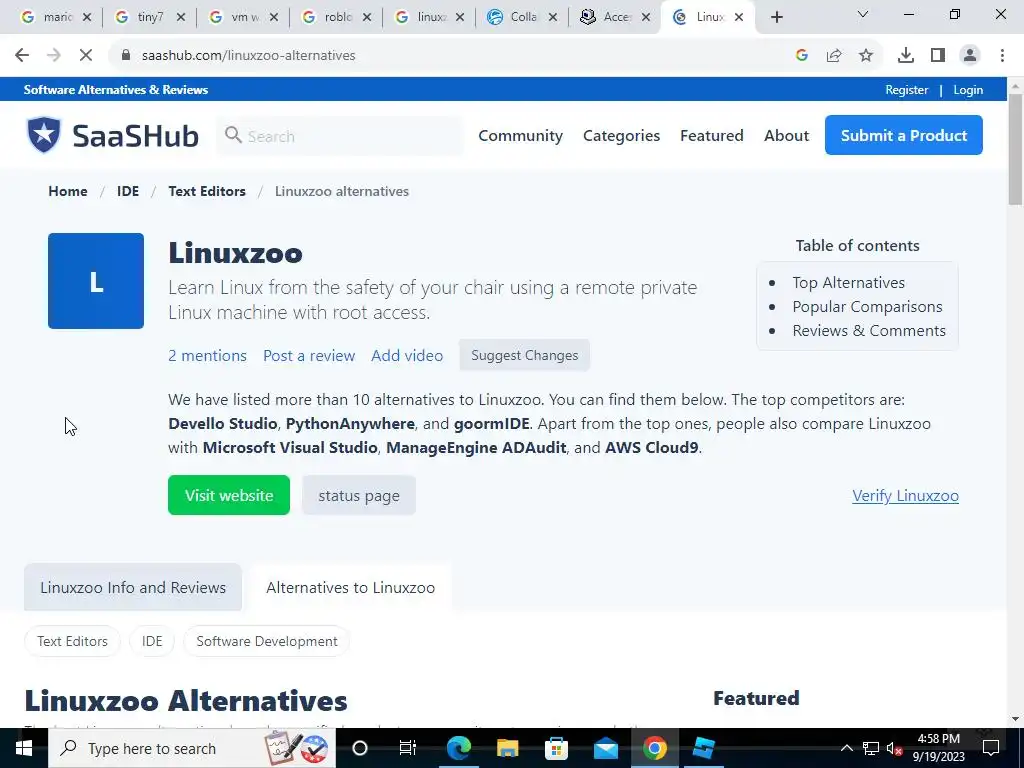Click the Verify Linuxzoo link

coord(905,496)
